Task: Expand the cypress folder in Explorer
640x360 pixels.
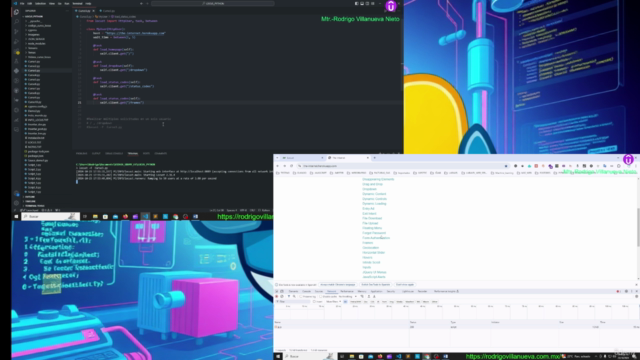Action: click(33, 30)
